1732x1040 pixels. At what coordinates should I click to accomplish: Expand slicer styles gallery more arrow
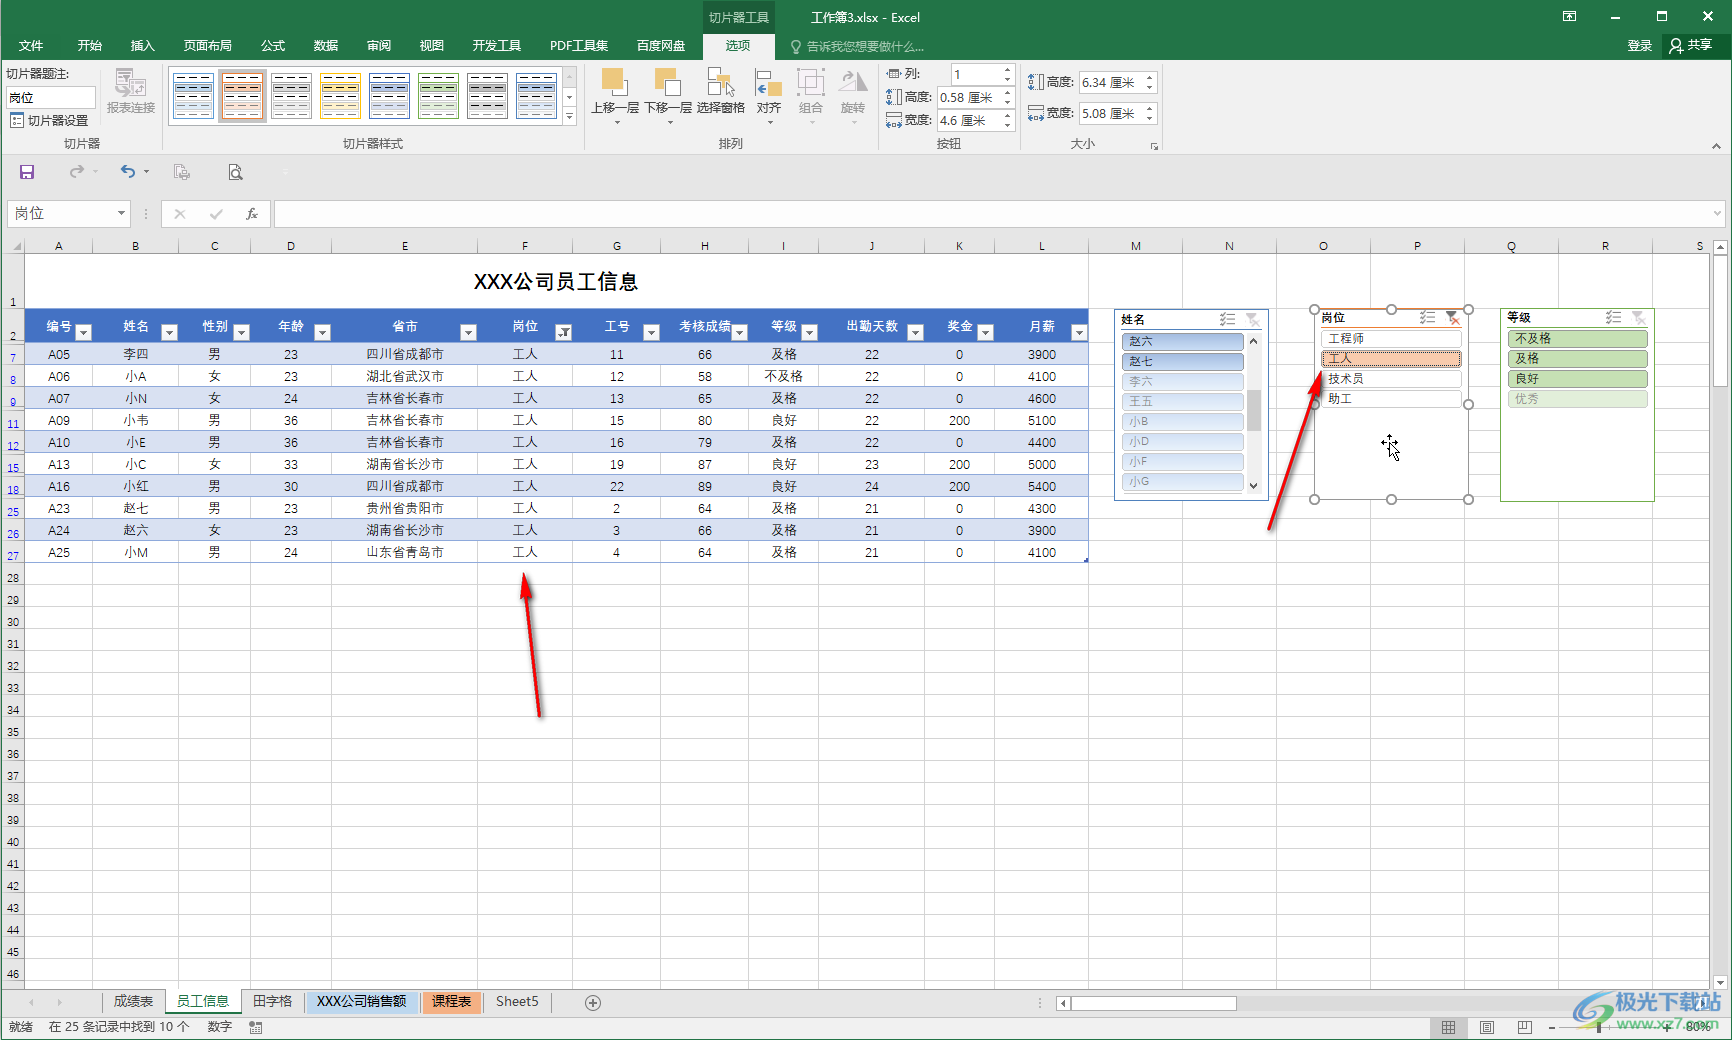(x=570, y=118)
